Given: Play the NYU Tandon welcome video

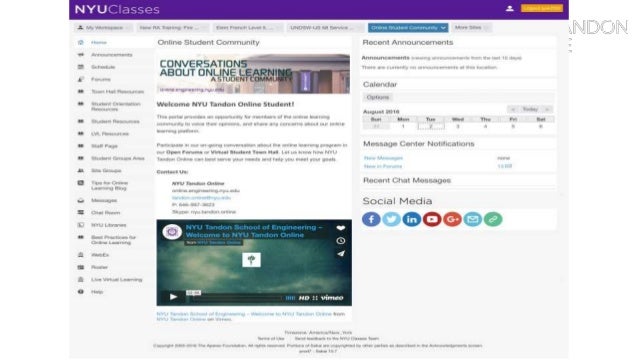Looking at the screenshot, I should coord(173,297).
